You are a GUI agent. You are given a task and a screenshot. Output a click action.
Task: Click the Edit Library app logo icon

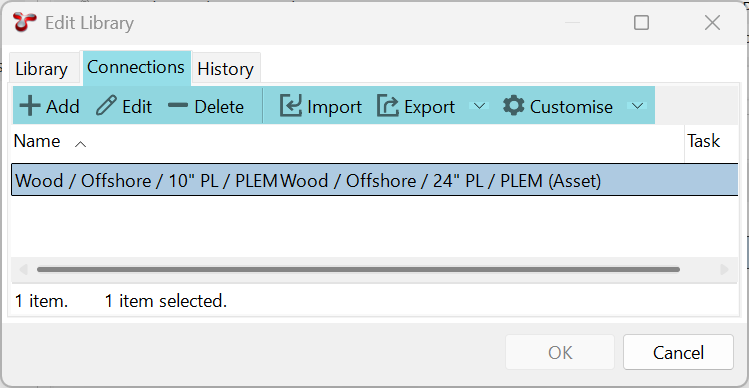(x=25, y=22)
